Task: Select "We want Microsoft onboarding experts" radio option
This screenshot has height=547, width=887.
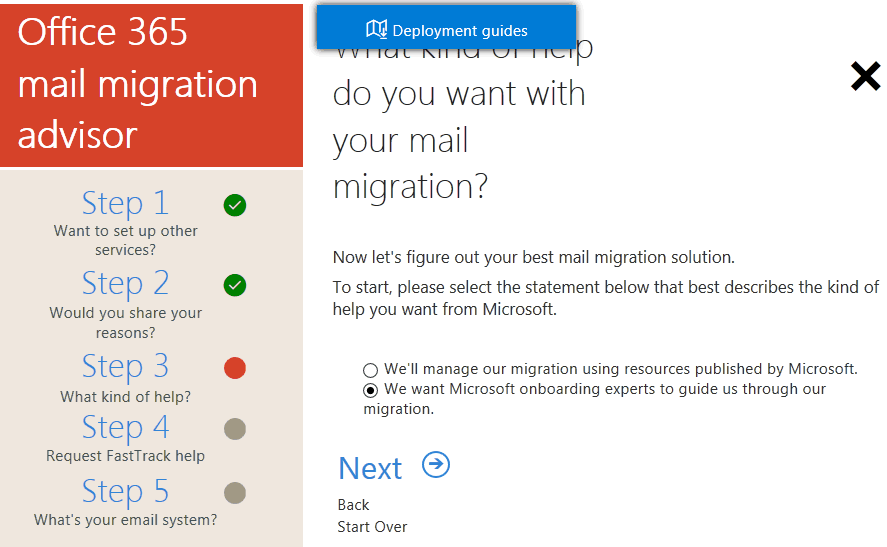Action: click(371, 390)
